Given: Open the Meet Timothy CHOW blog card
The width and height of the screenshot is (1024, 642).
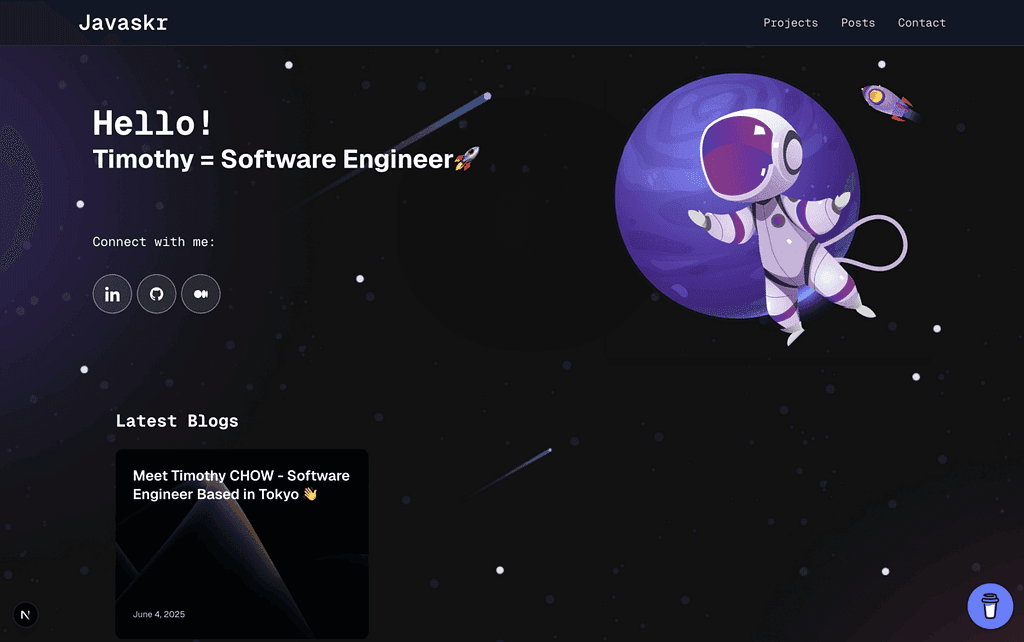Looking at the screenshot, I should (x=242, y=543).
